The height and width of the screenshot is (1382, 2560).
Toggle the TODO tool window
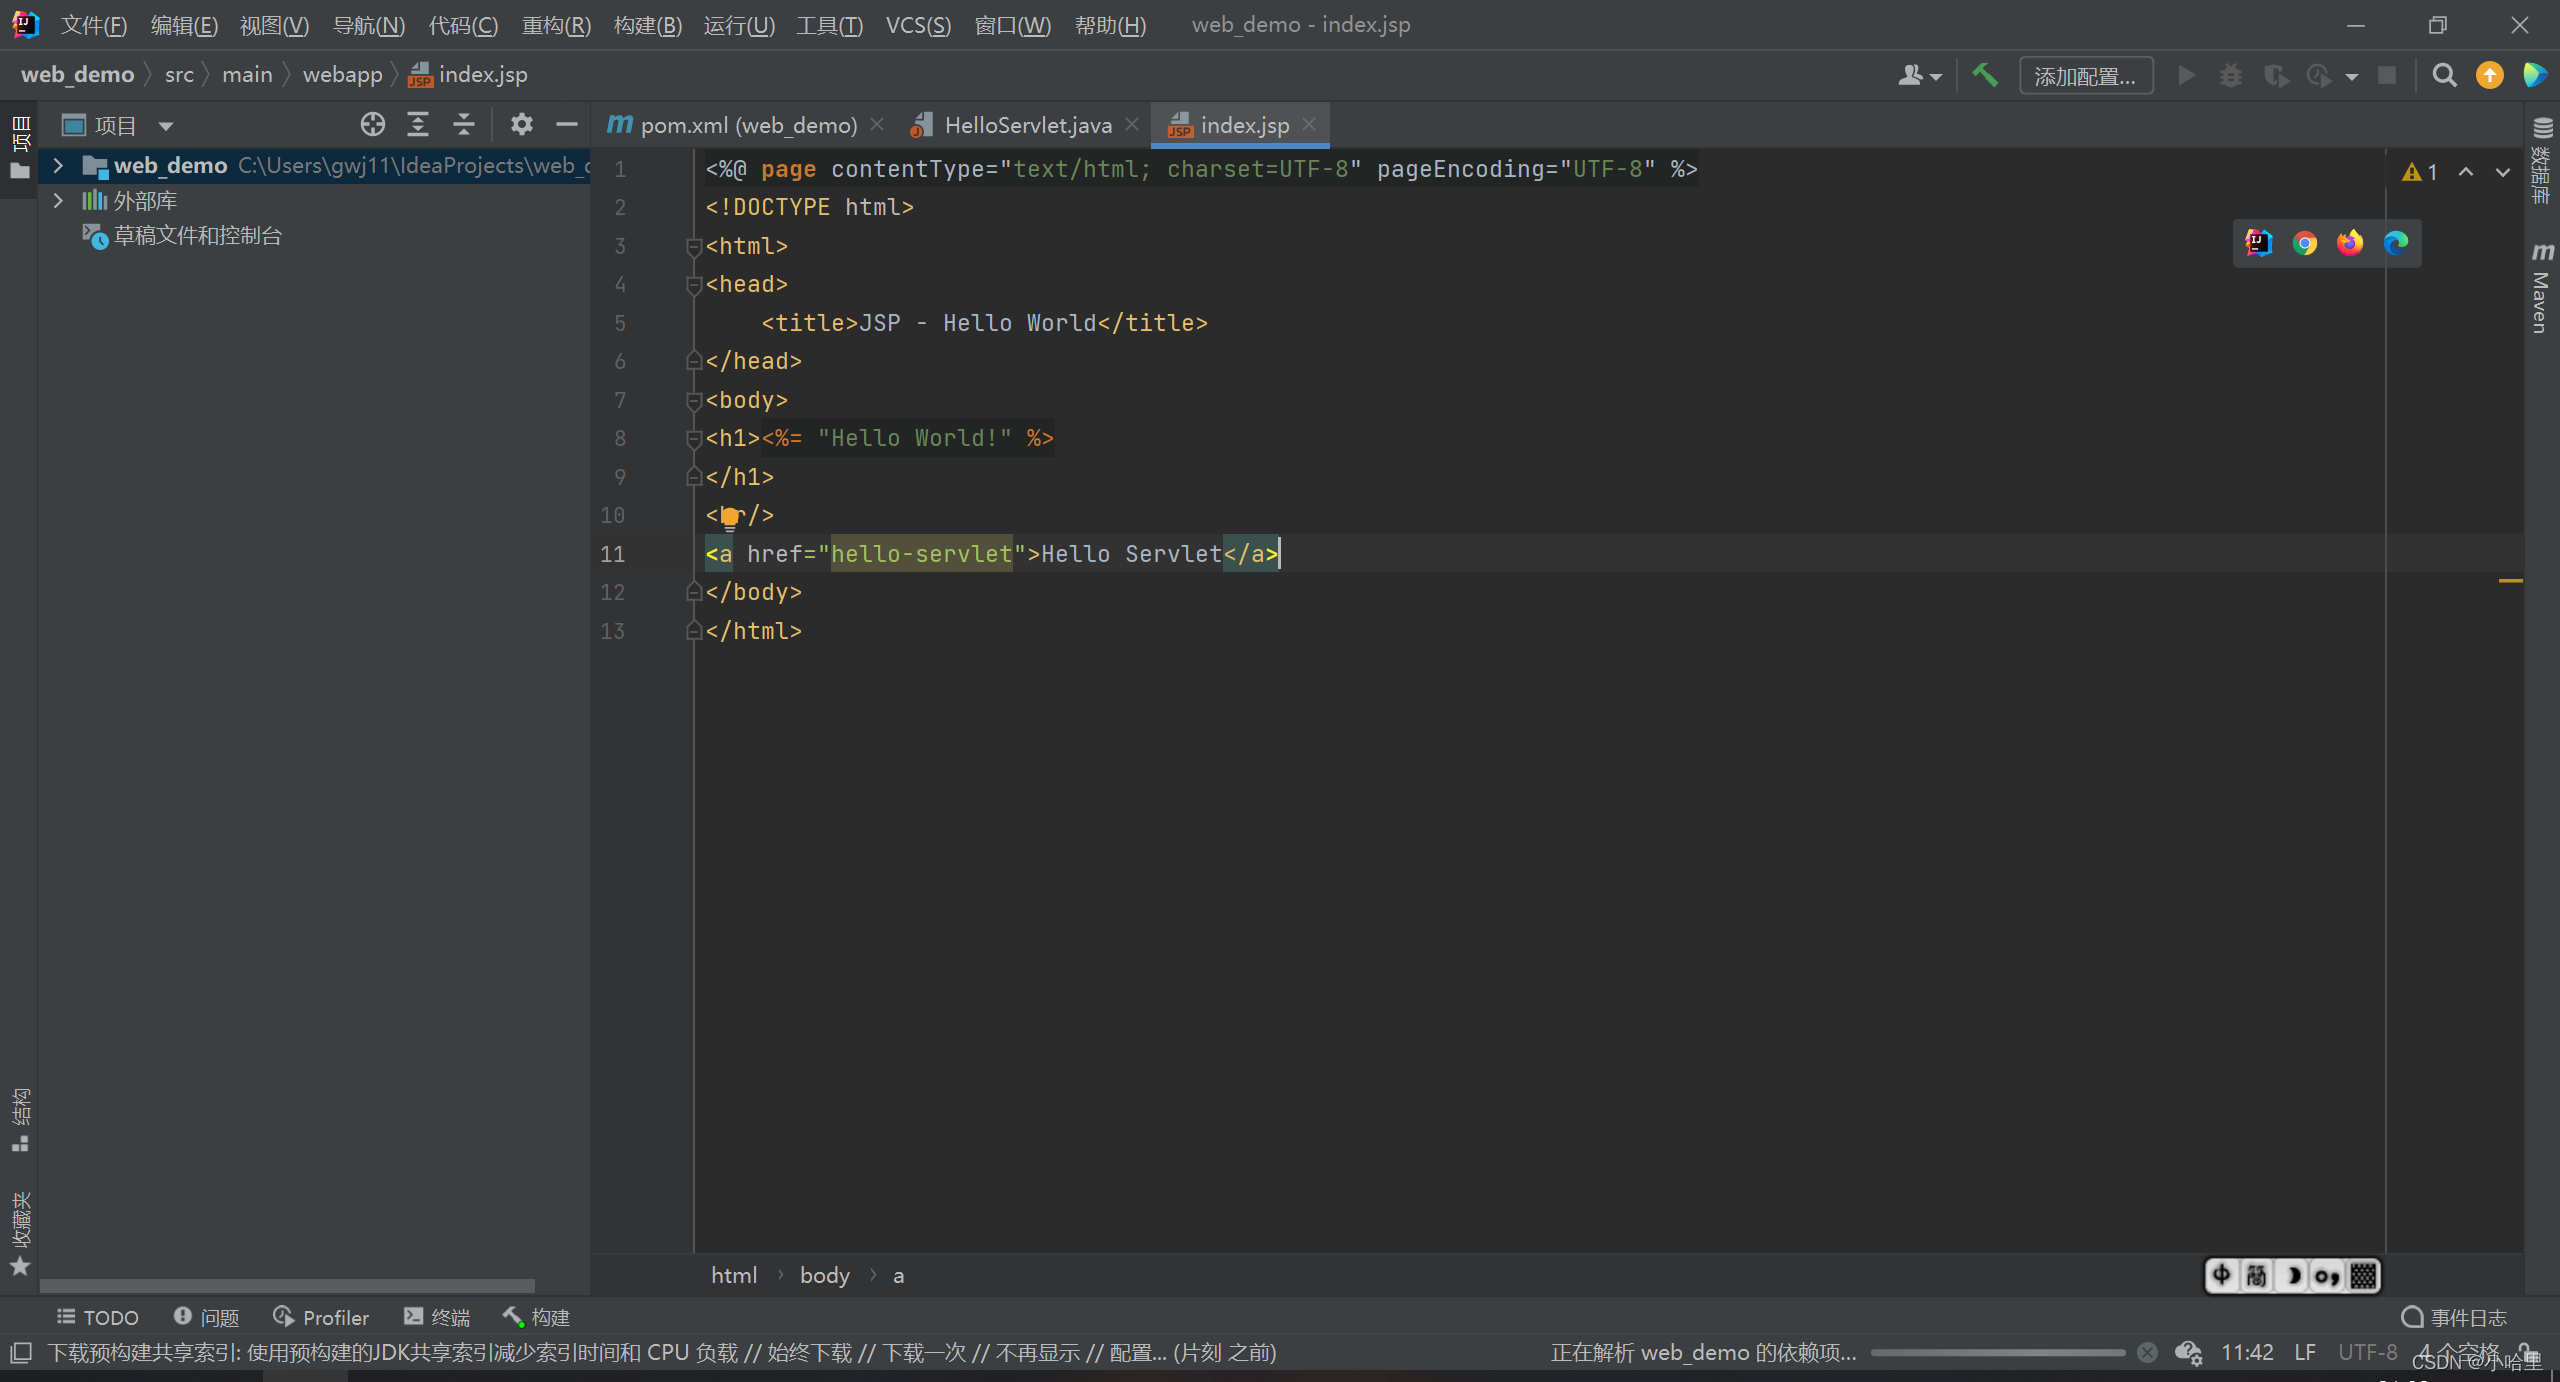[x=98, y=1317]
